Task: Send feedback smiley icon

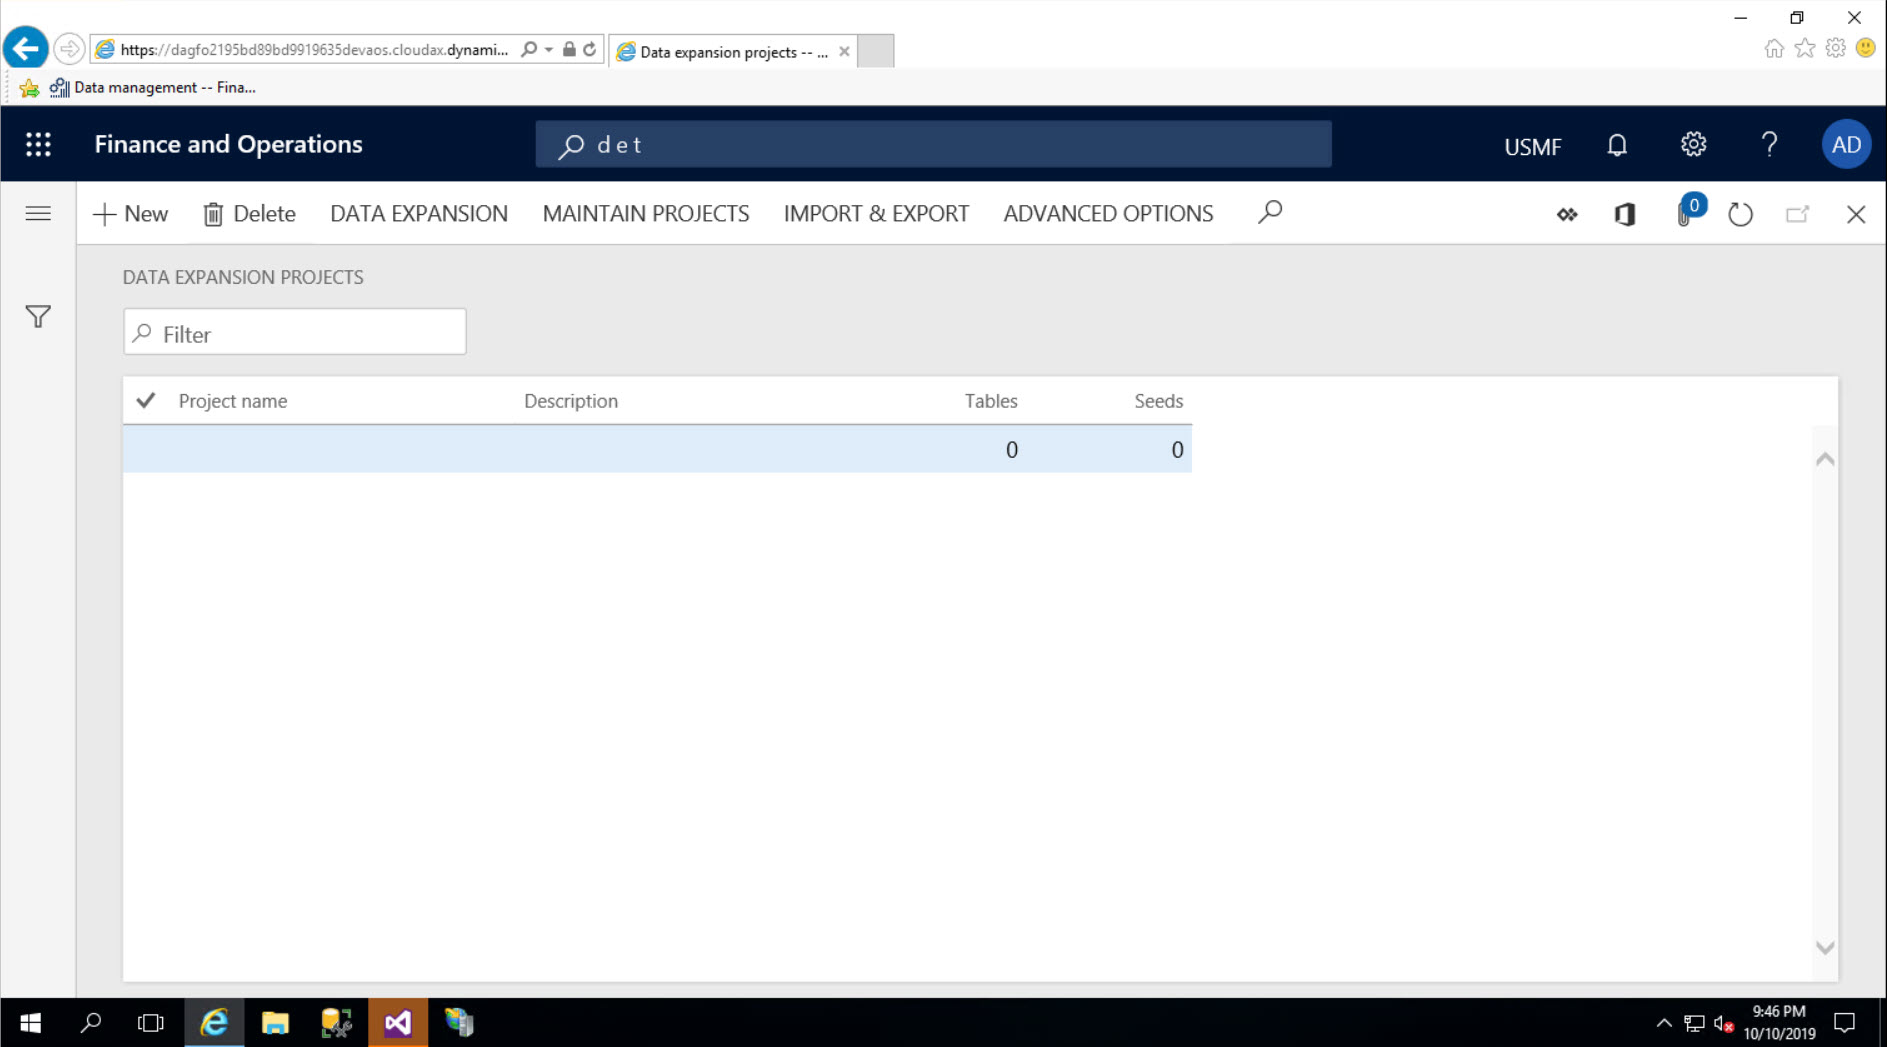Action: point(1866,48)
